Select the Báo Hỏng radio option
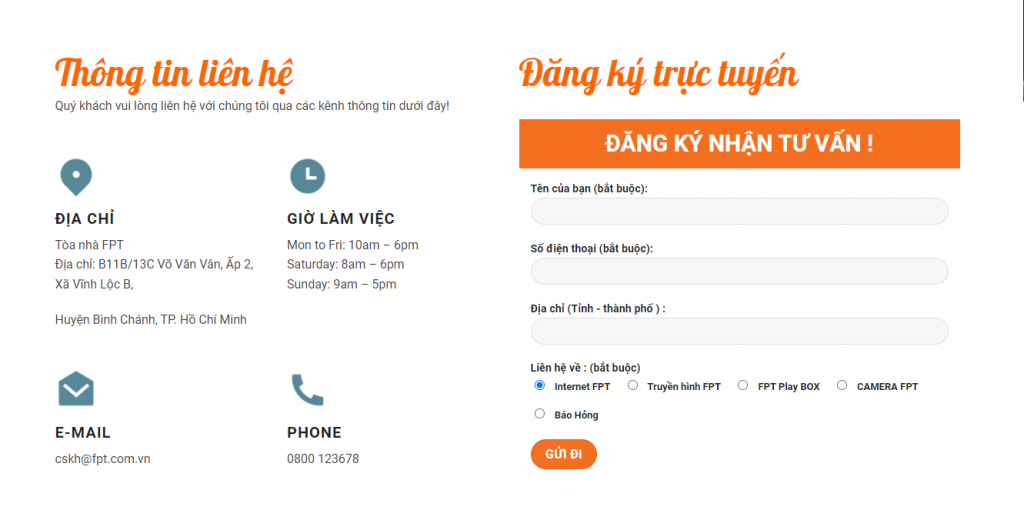This screenshot has height=530, width=1024. (539, 413)
